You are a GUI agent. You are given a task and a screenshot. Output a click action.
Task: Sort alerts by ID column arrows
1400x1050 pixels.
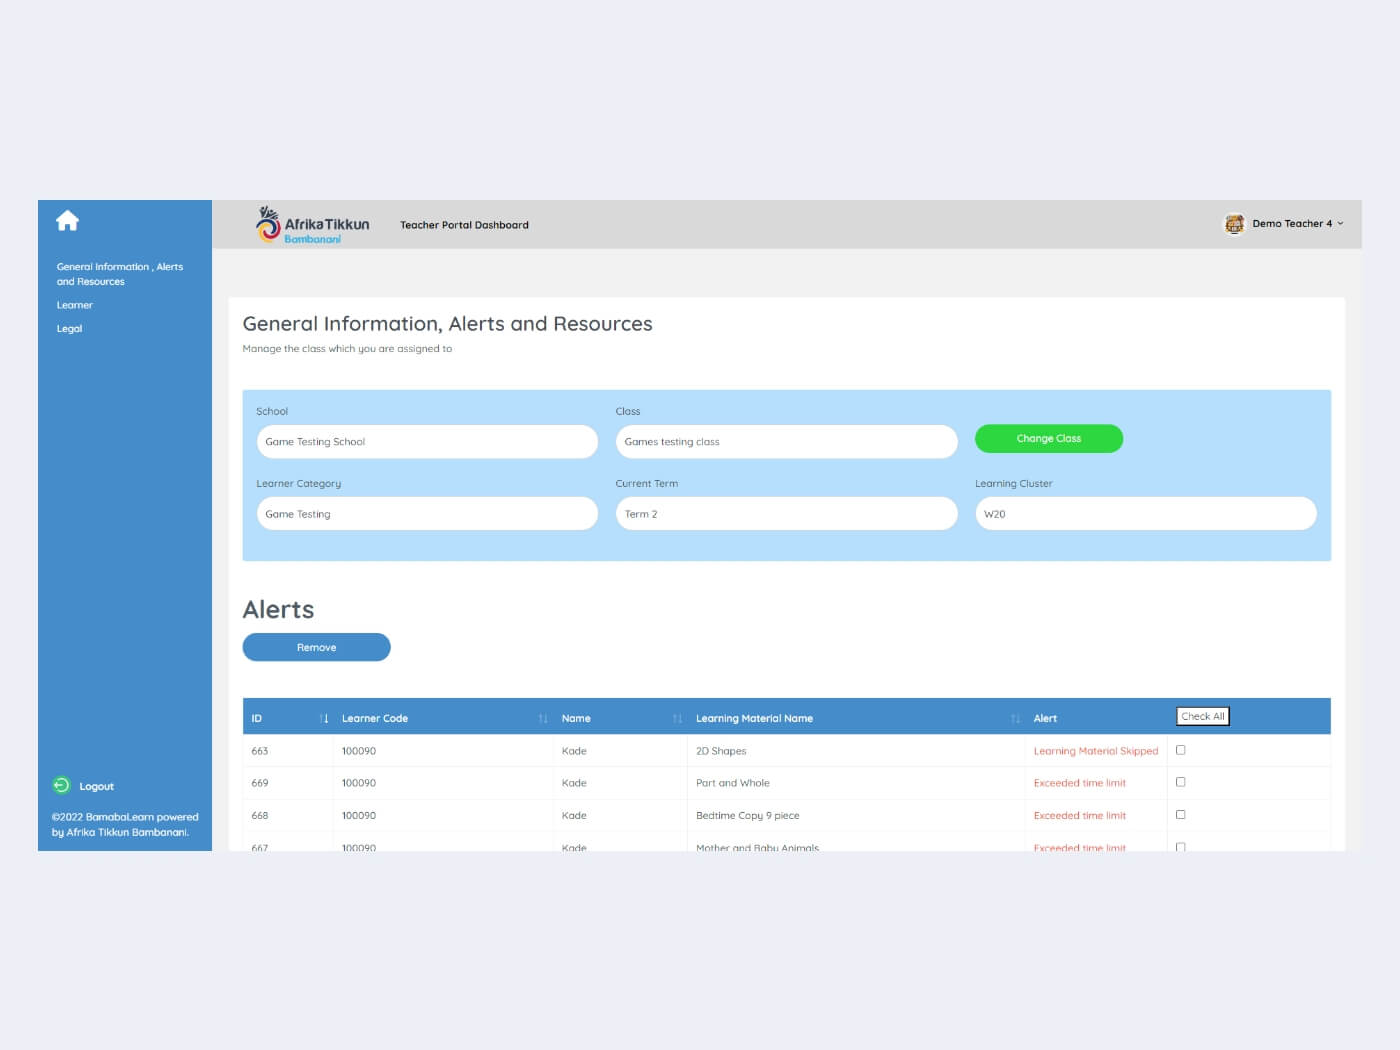(x=323, y=719)
